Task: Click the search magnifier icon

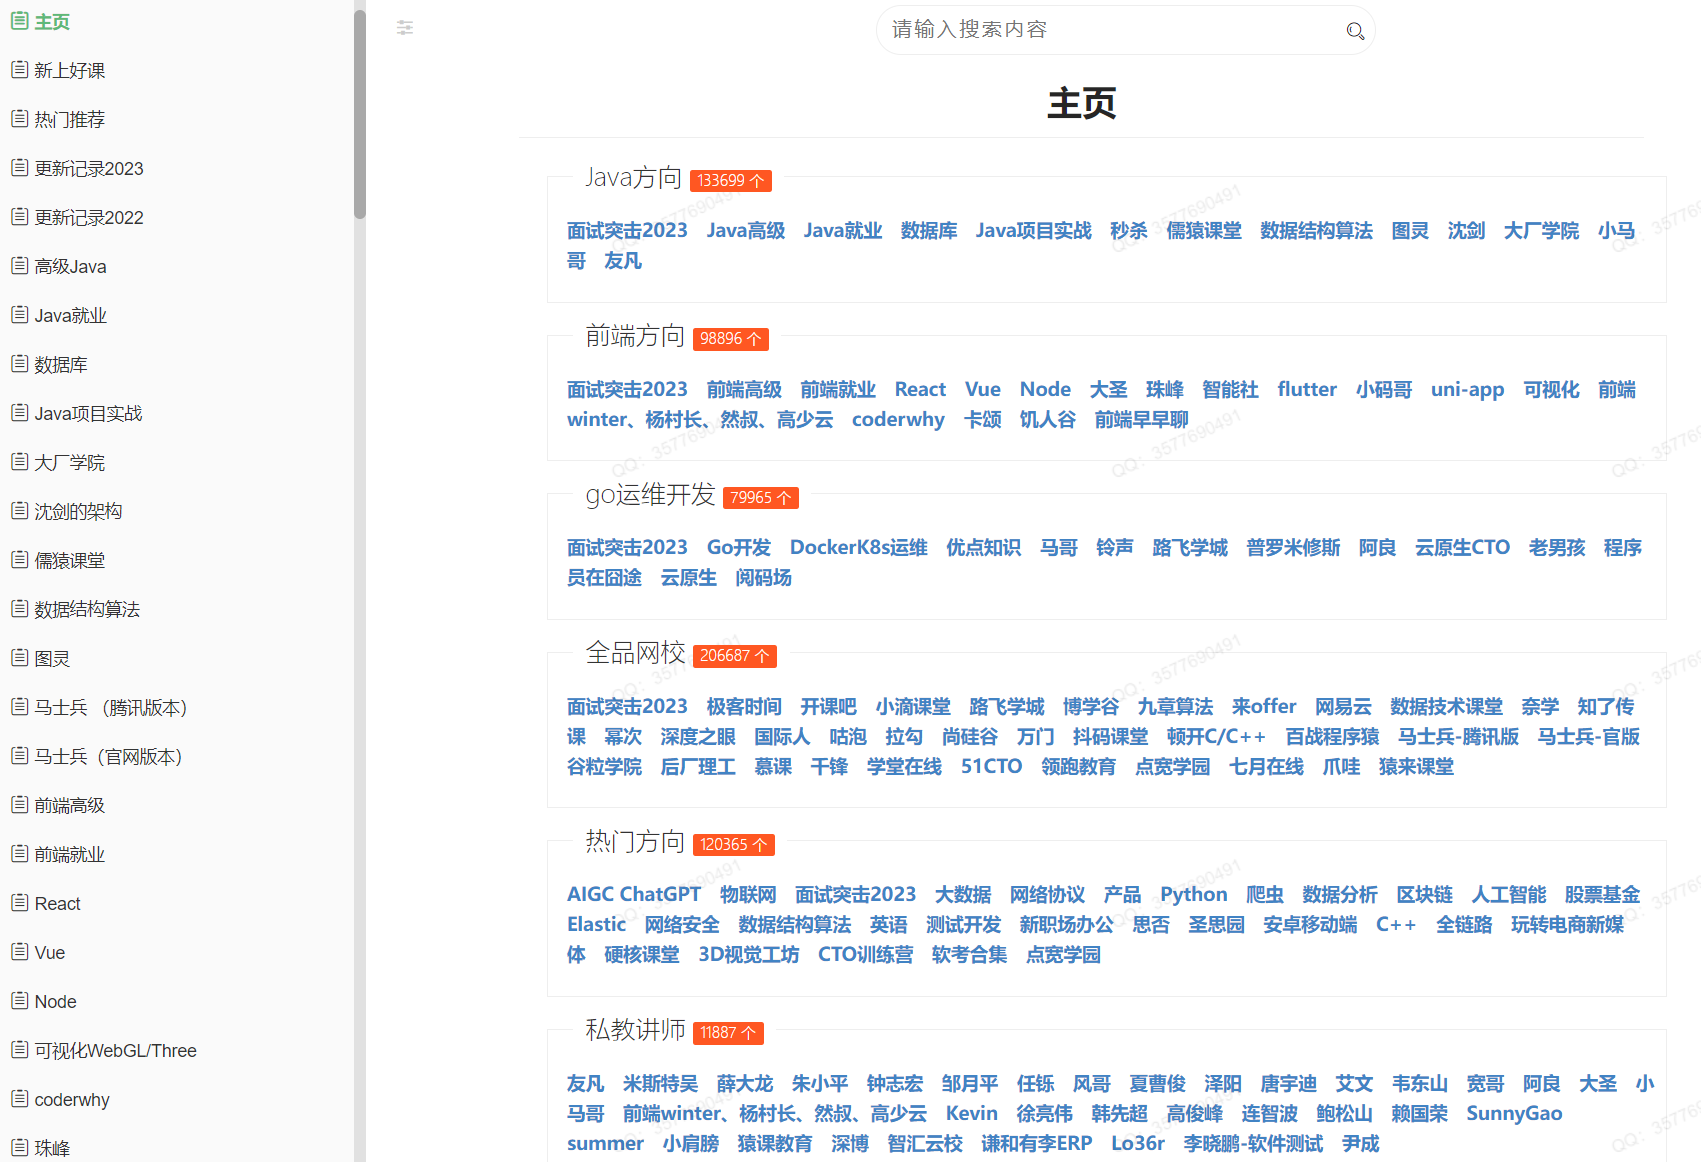Action: (1355, 31)
